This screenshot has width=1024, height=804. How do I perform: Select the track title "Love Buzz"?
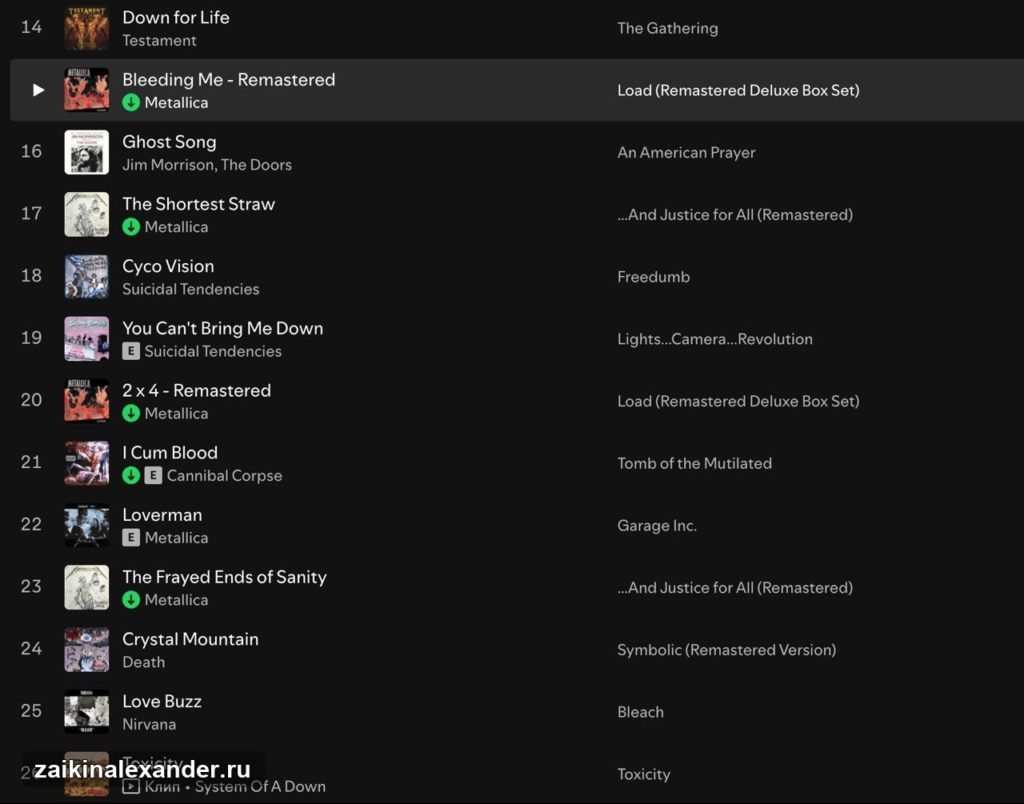[162, 701]
